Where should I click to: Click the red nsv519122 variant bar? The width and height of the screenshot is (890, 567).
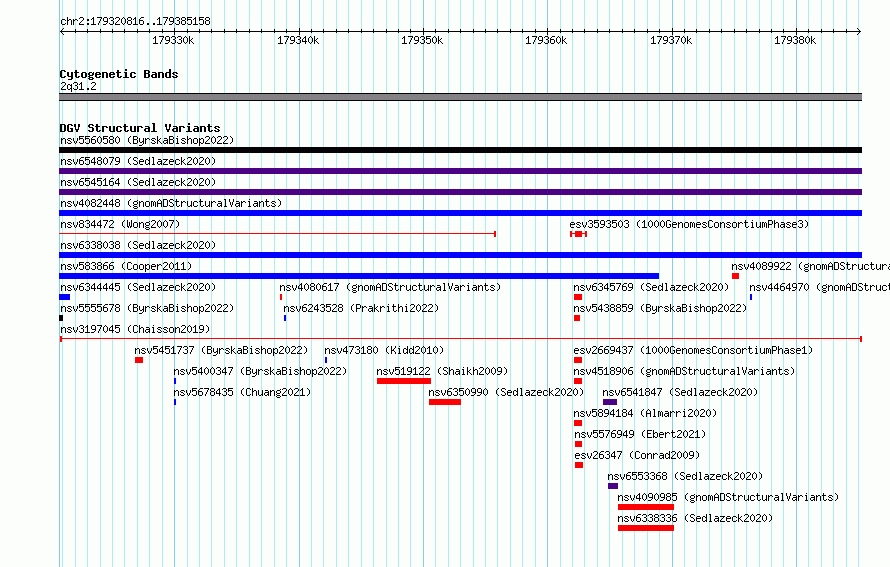click(404, 381)
